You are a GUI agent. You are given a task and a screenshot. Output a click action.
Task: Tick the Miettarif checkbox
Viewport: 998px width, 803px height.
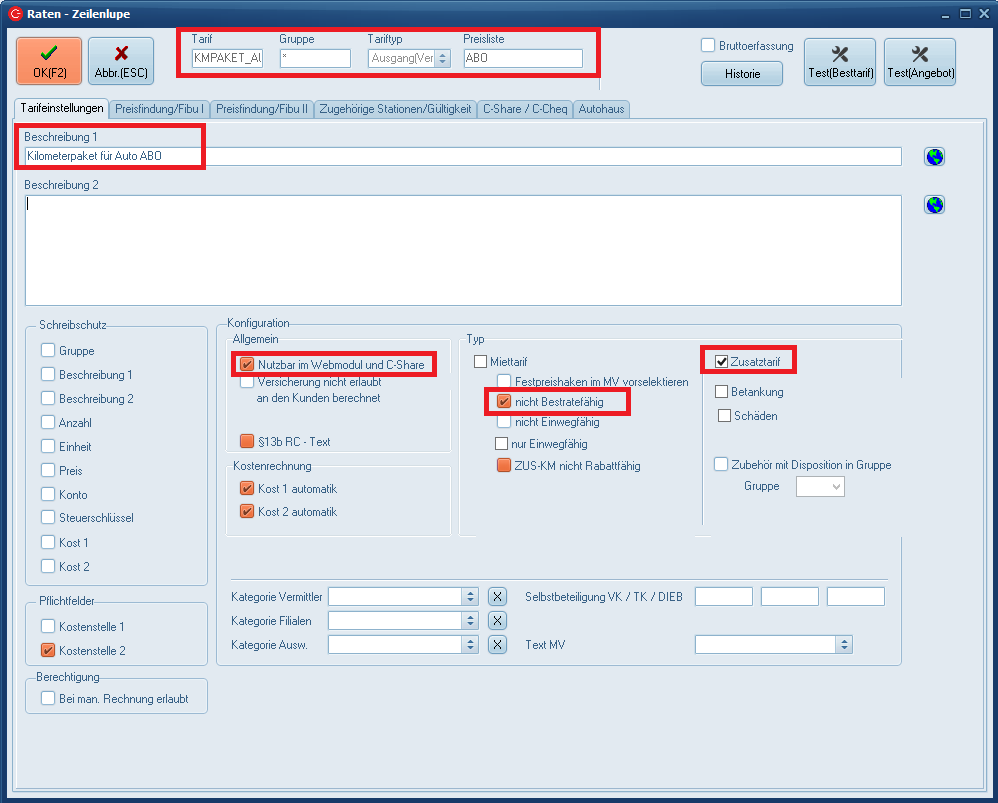[480, 361]
